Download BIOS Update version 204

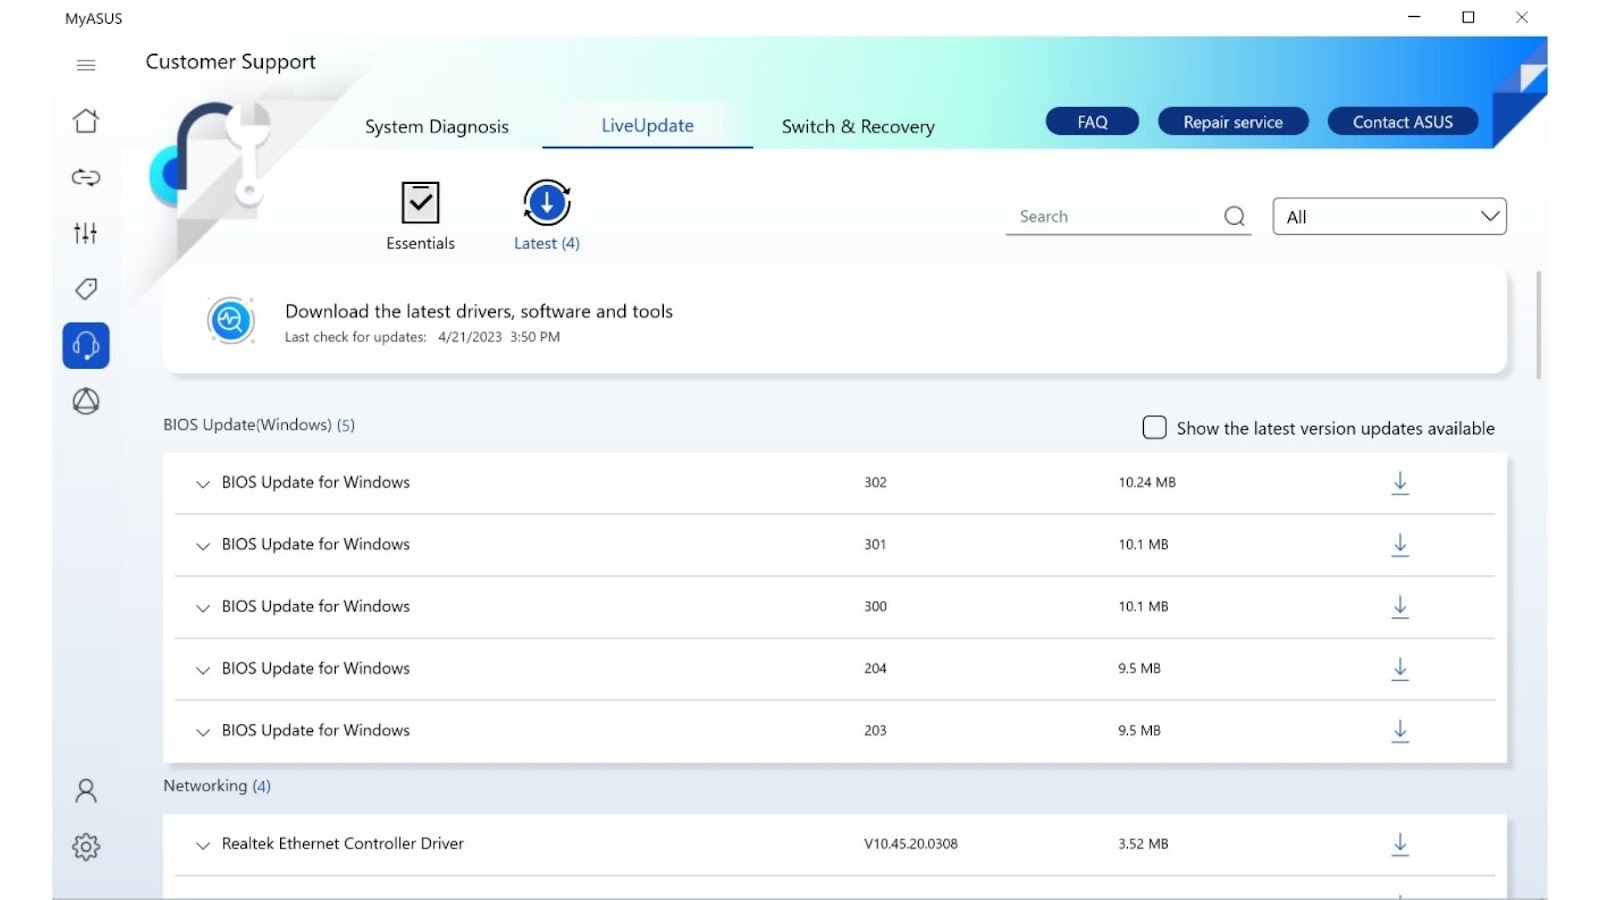pyautogui.click(x=1400, y=669)
